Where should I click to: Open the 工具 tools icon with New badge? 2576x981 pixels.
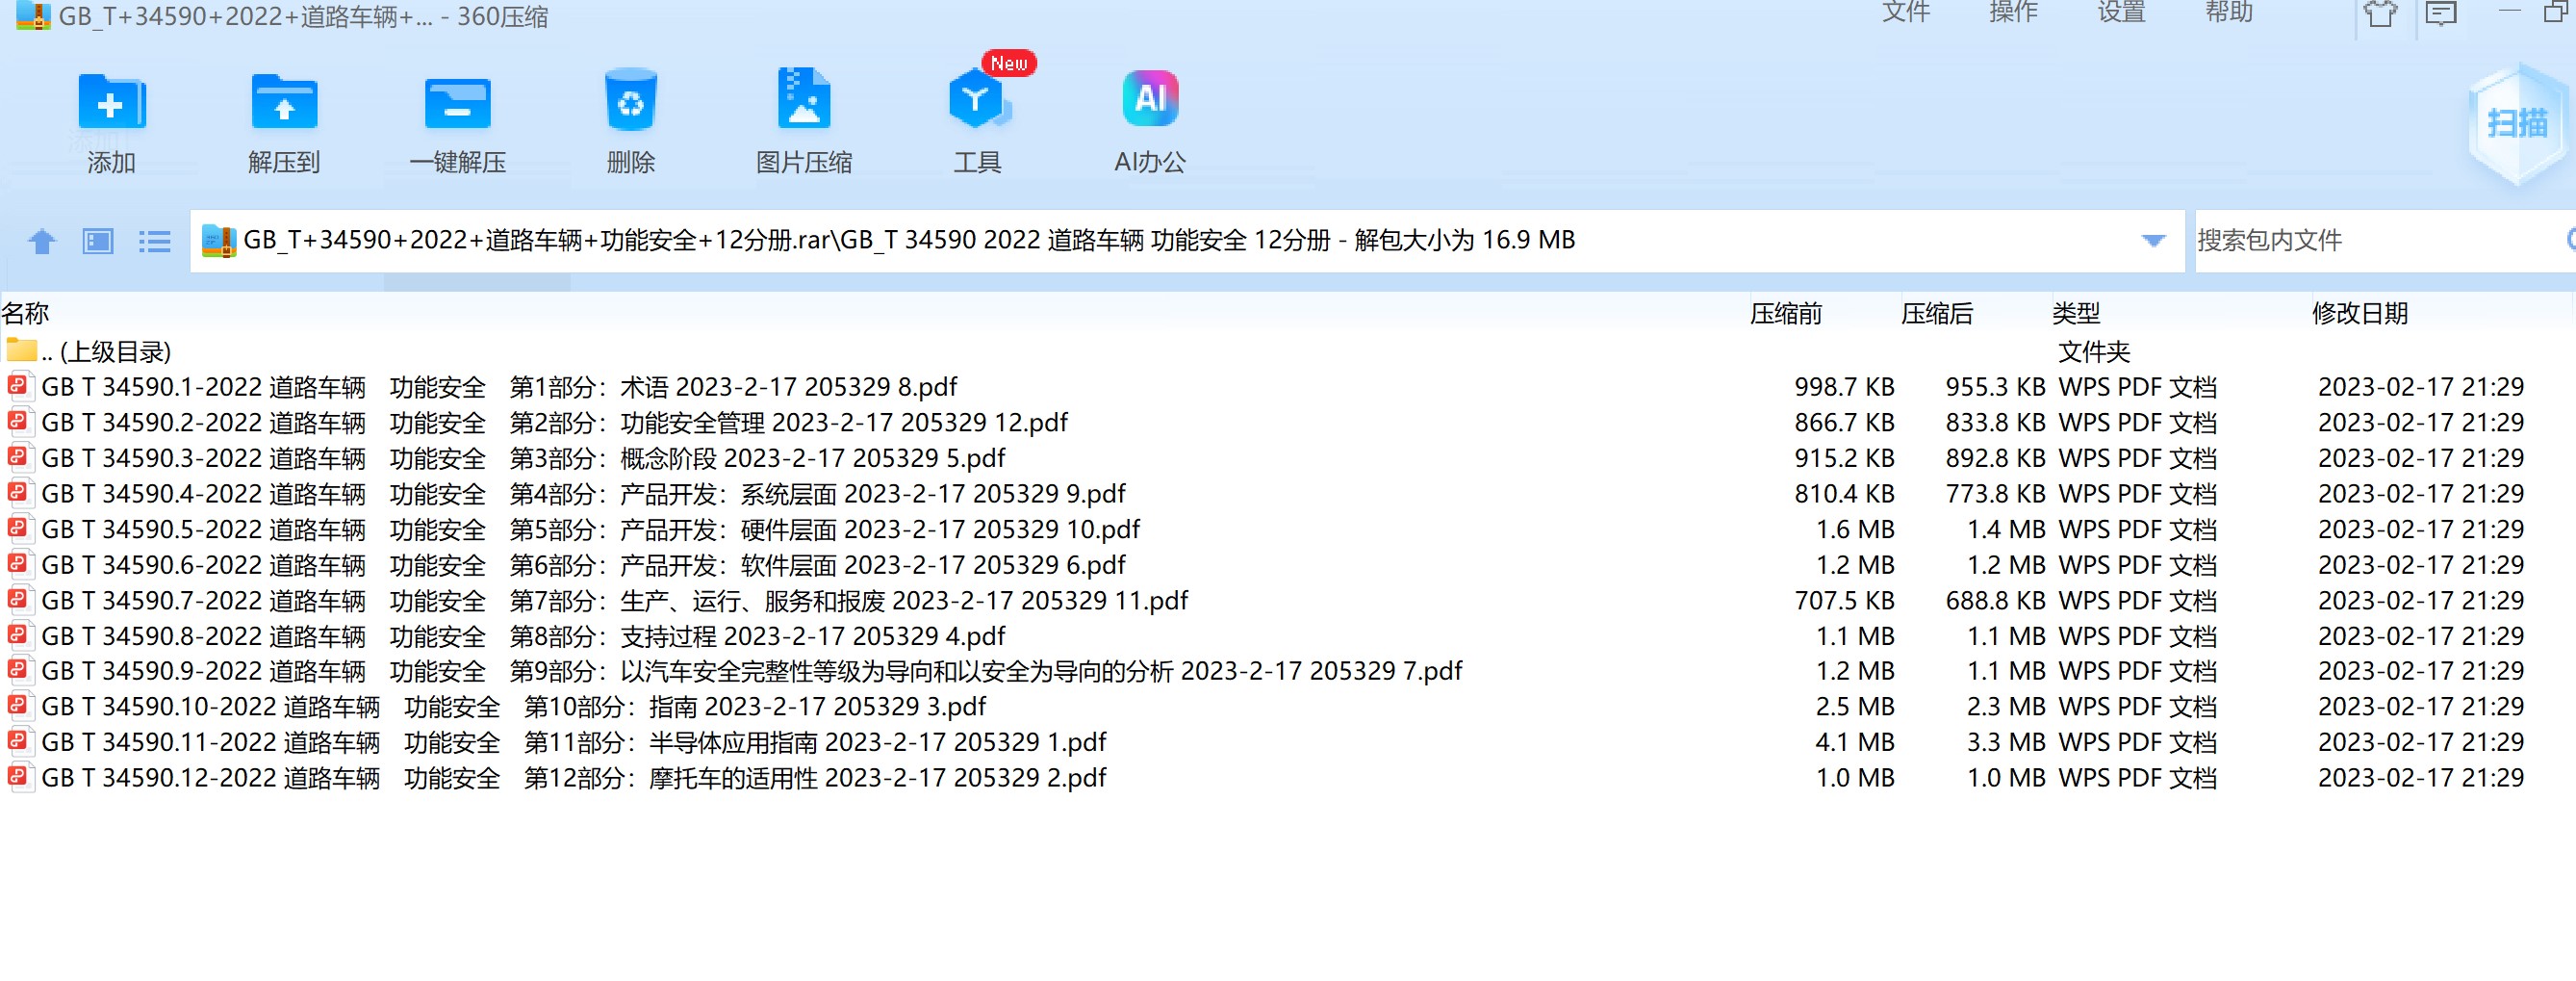(x=979, y=98)
